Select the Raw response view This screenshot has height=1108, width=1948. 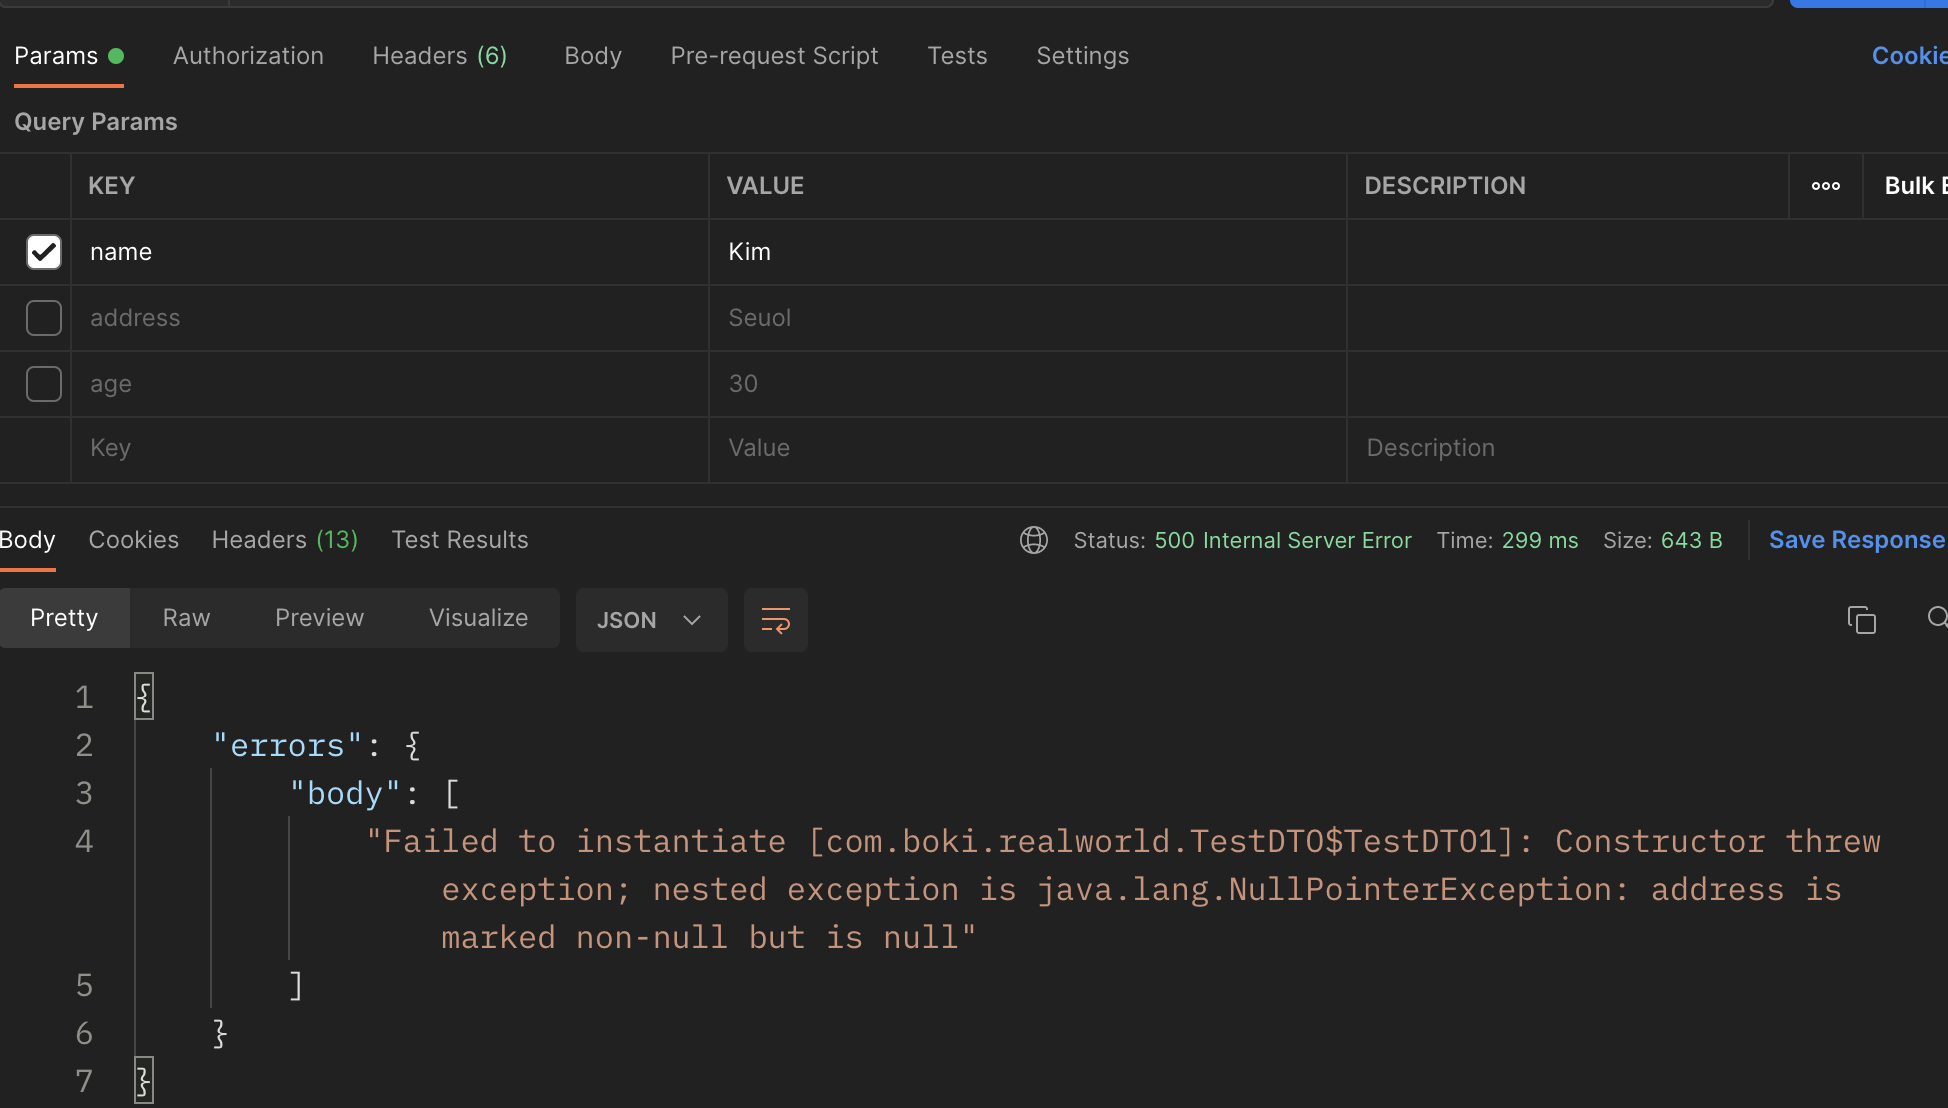[186, 618]
